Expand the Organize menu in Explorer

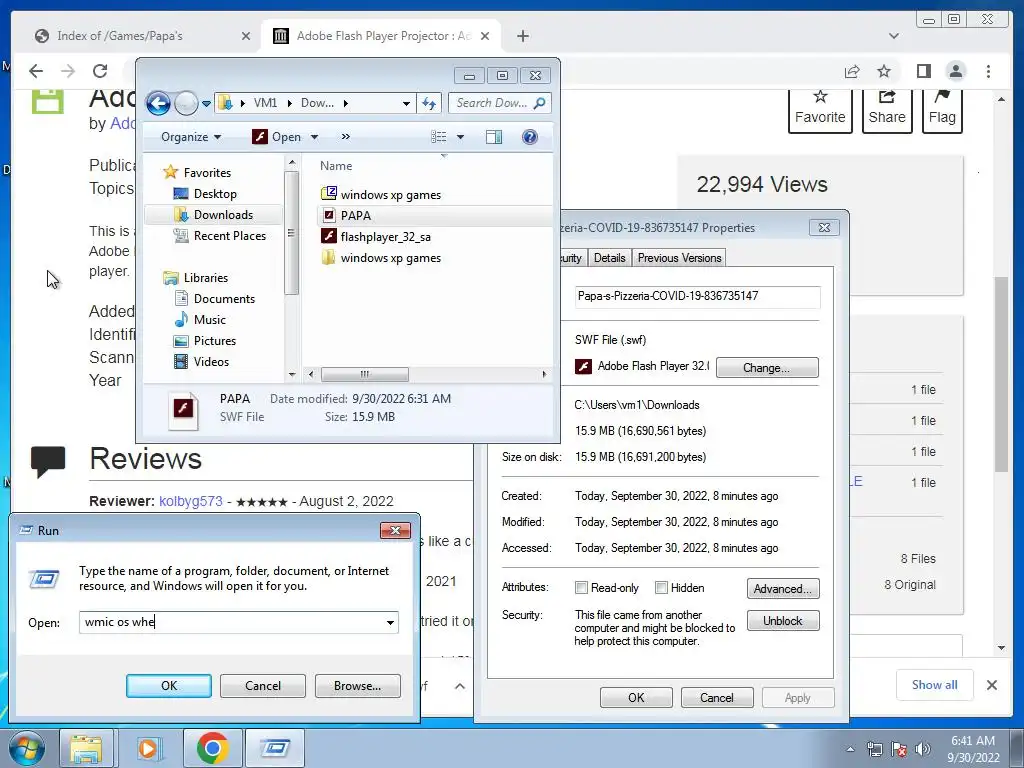[x=191, y=136]
